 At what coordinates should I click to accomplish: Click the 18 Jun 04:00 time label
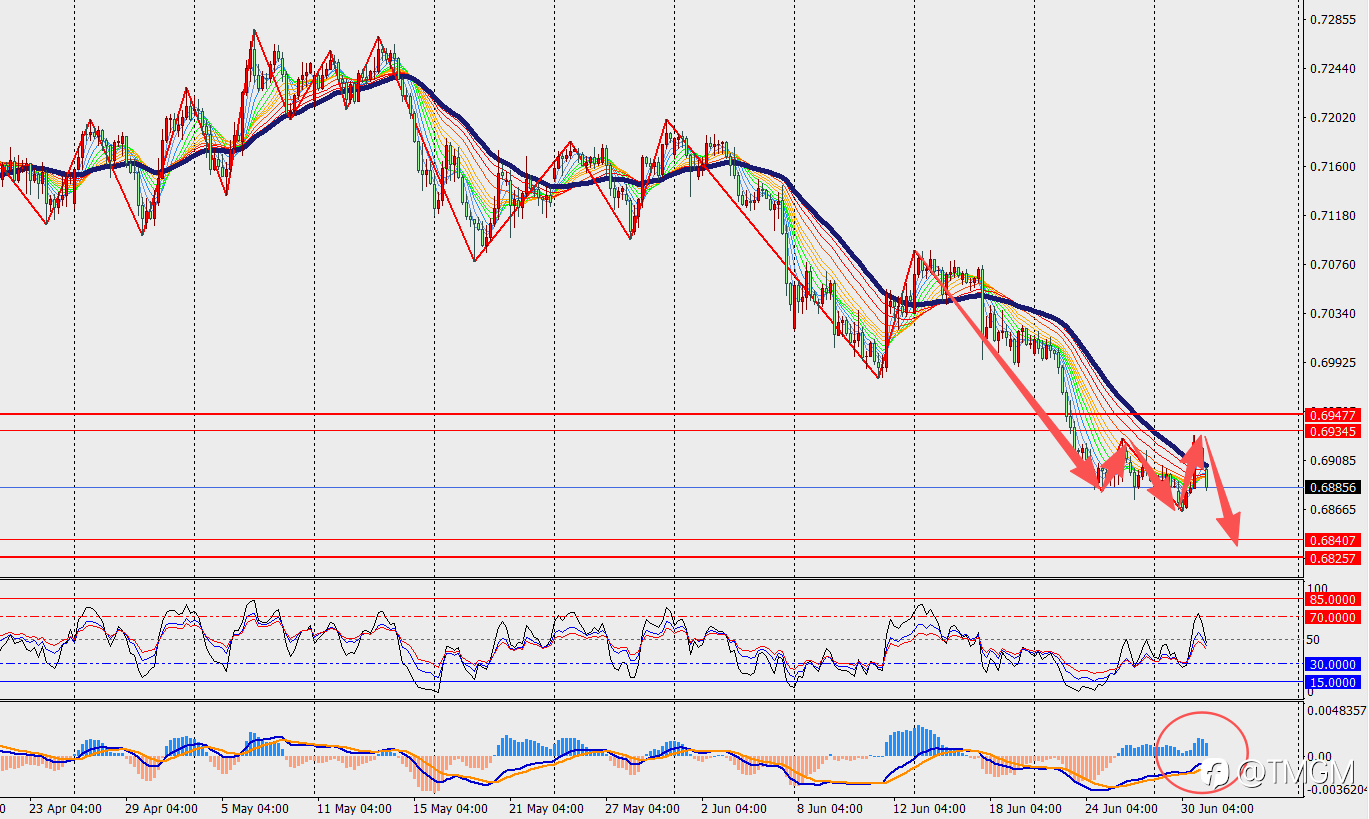pyautogui.click(x=1026, y=808)
